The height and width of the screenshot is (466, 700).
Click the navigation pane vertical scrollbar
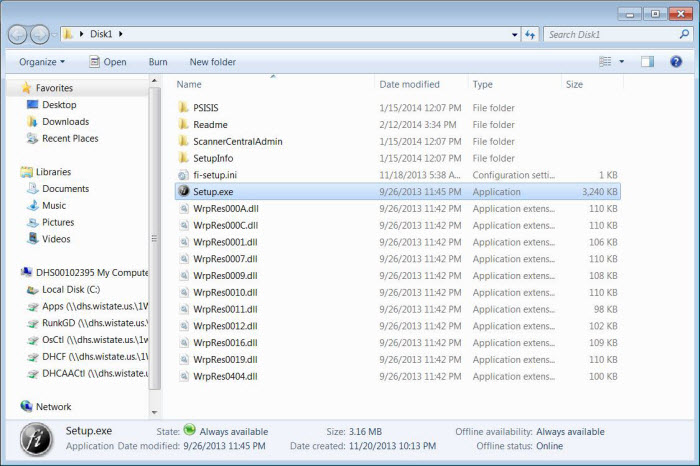153,238
